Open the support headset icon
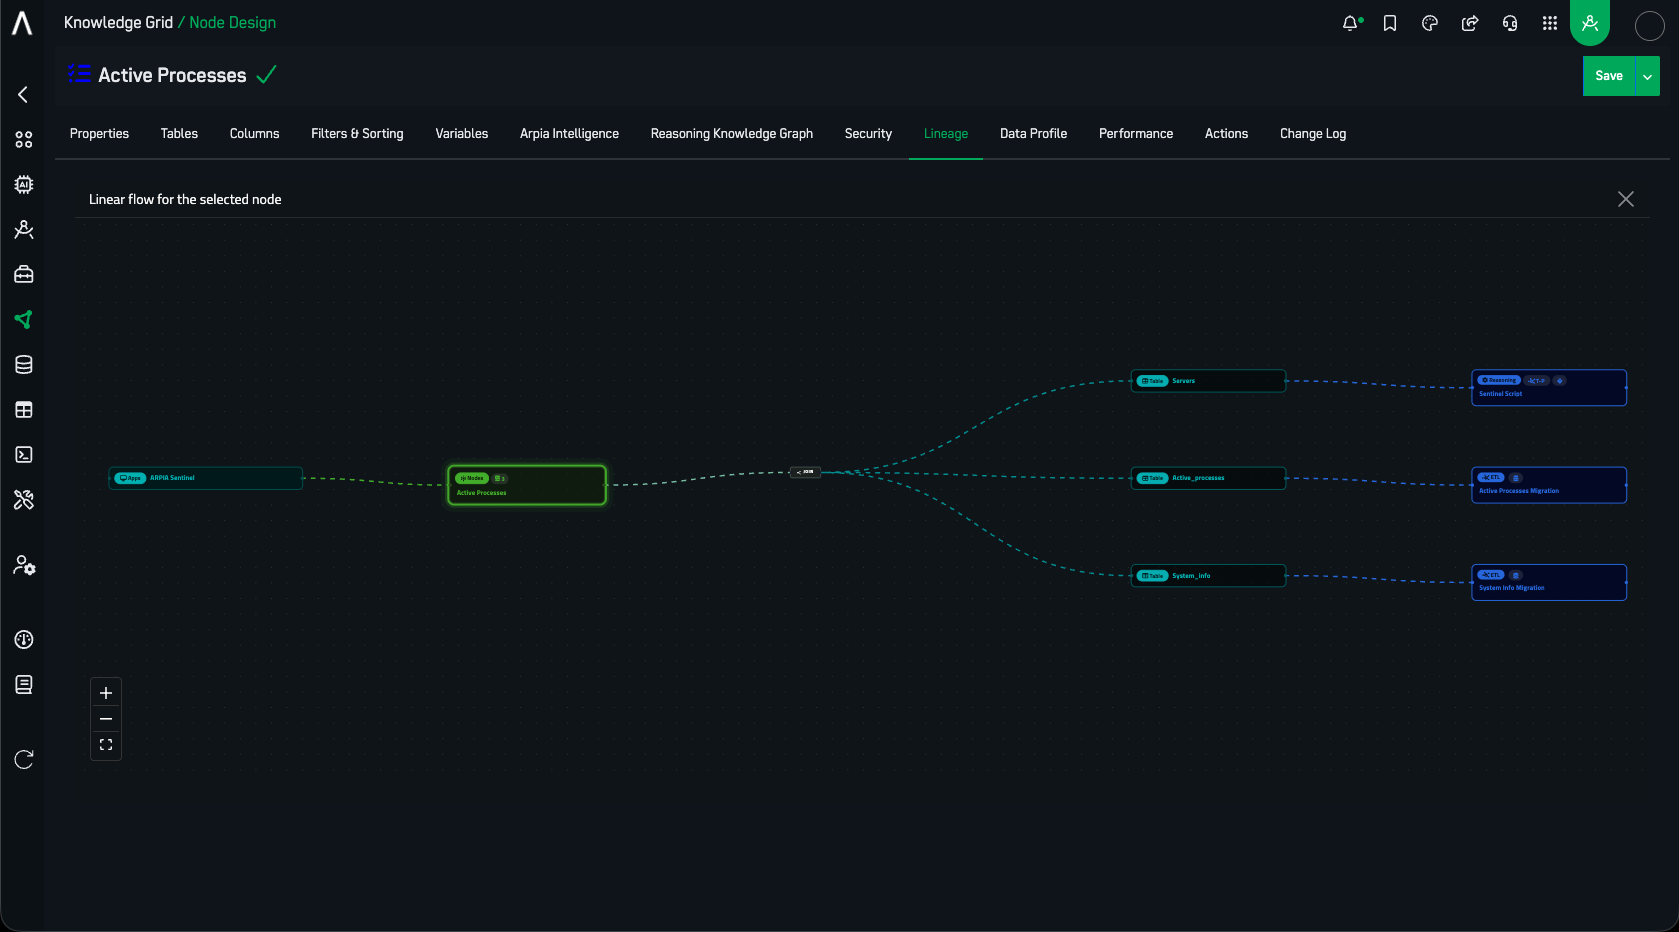The height and width of the screenshot is (932, 1679). (1510, 23)
